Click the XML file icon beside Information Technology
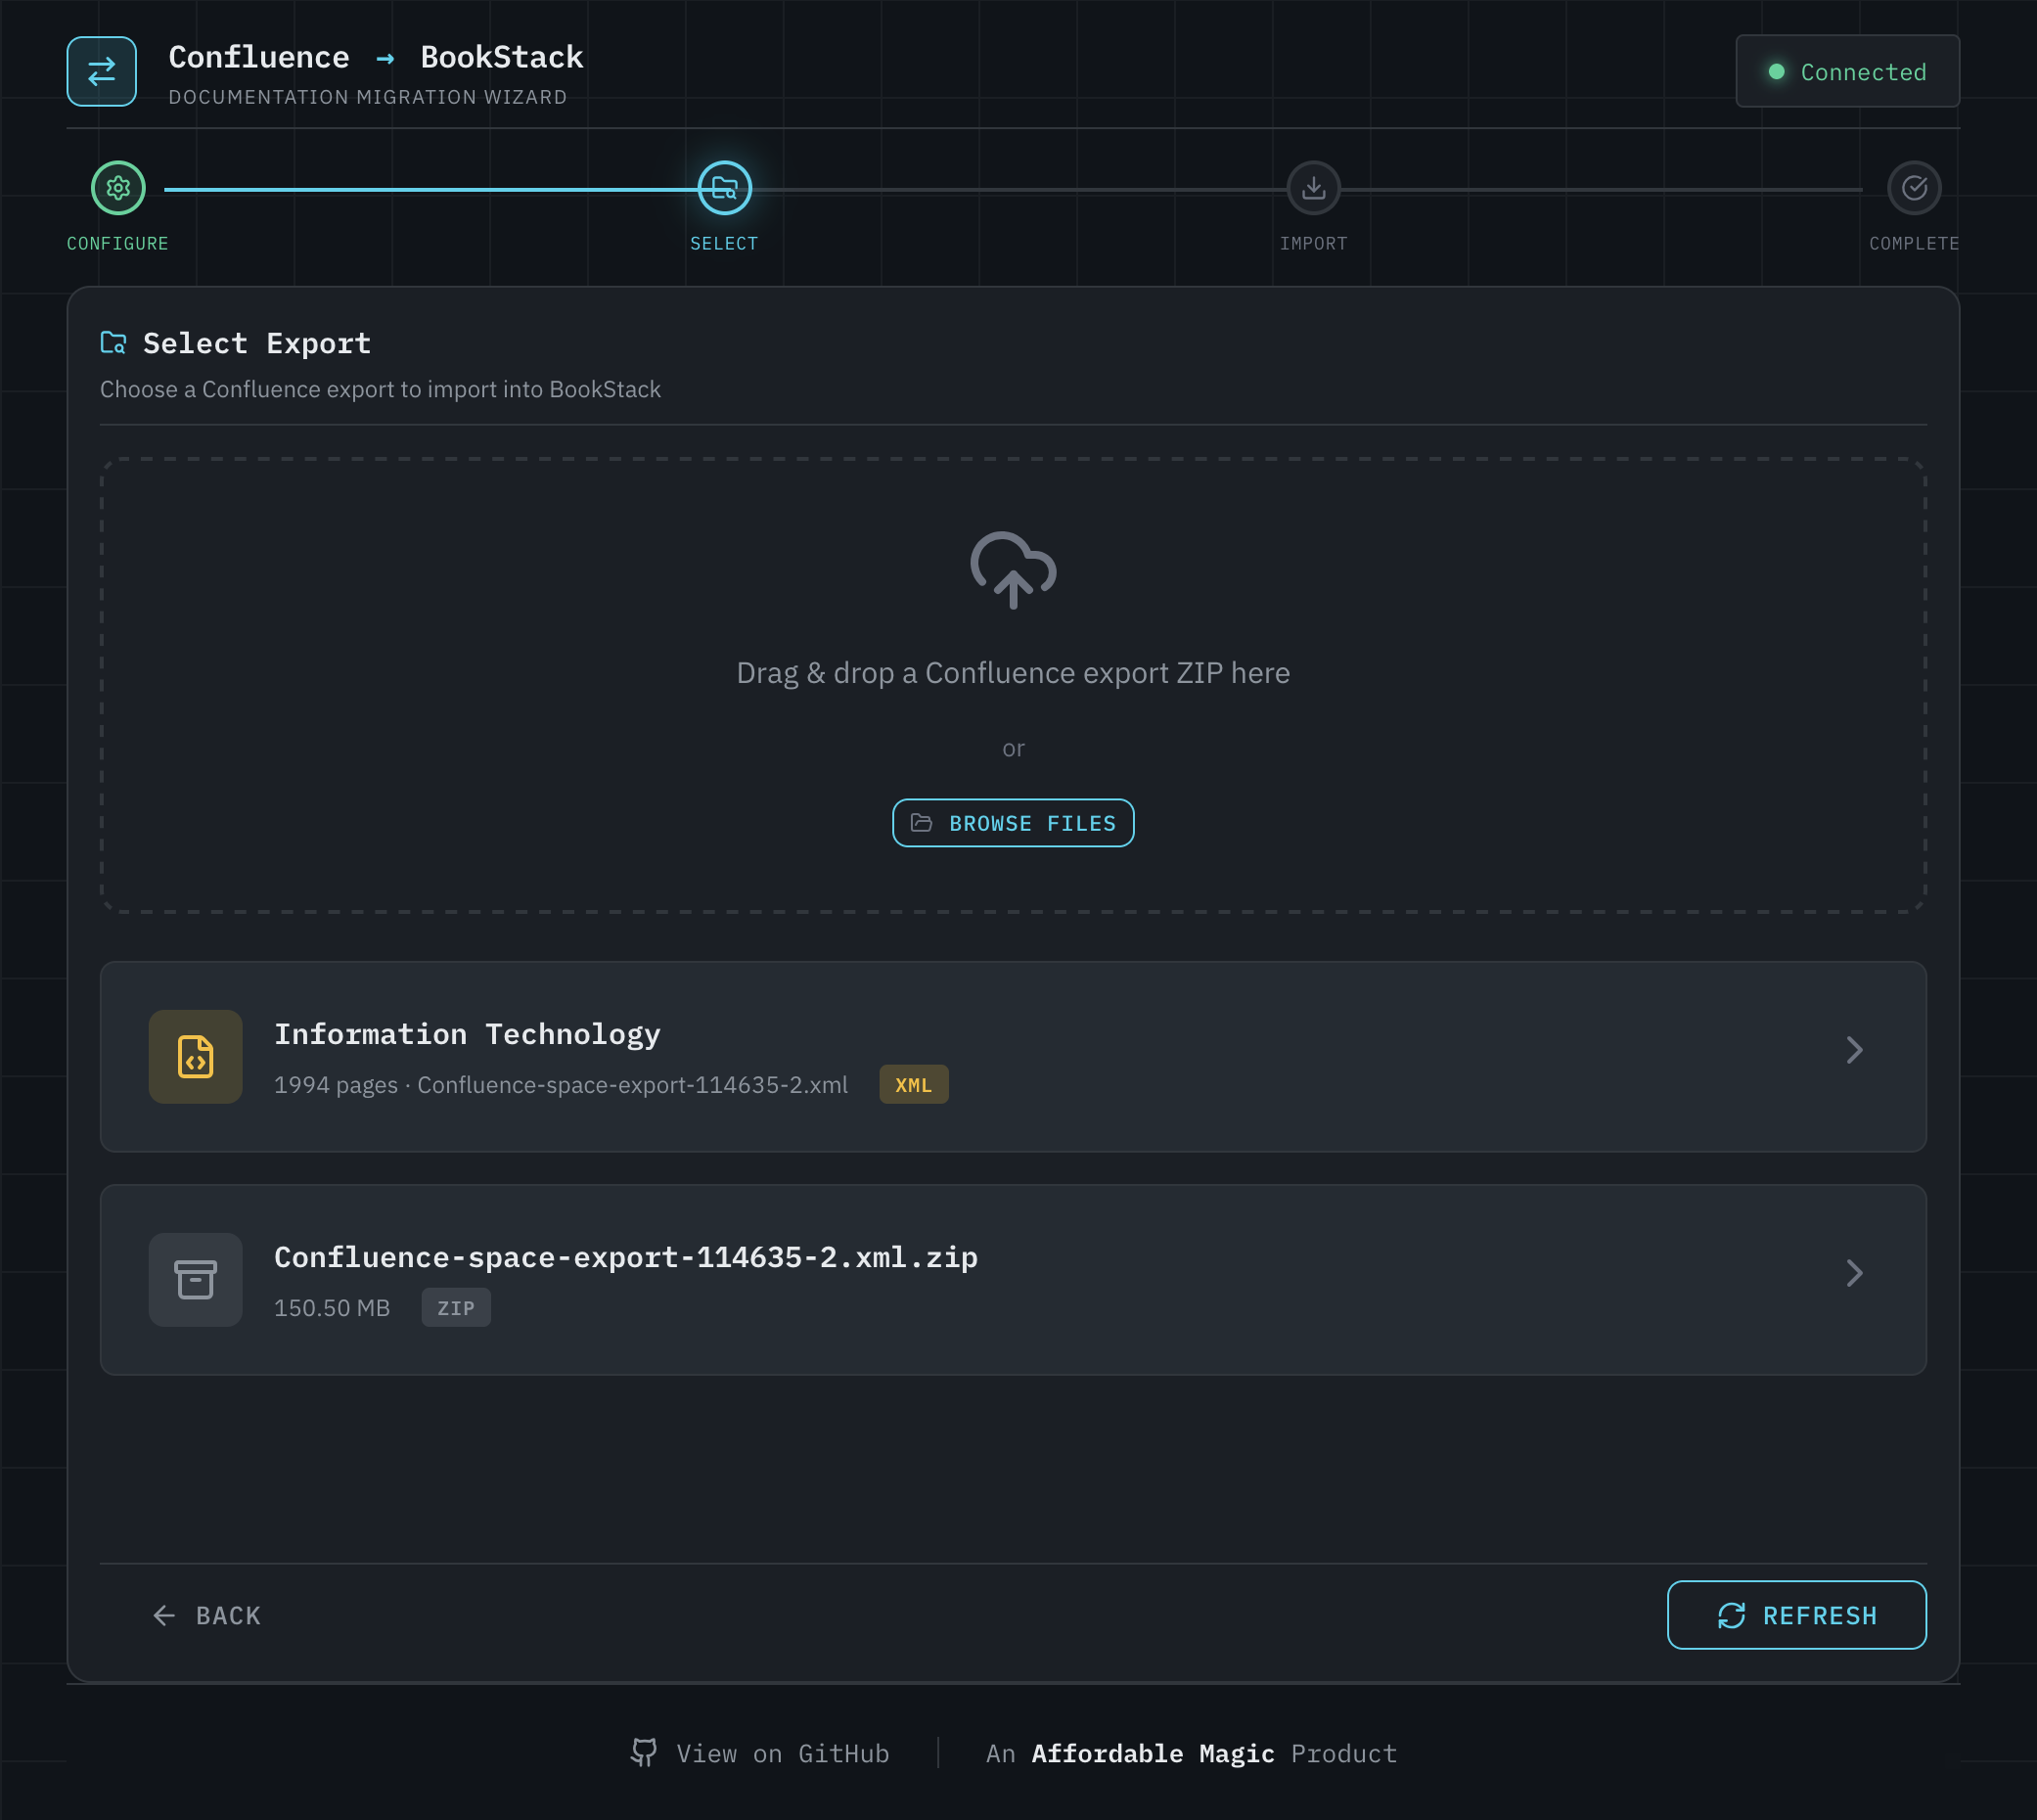Viewport: 2037px width, 1820px height. click(x=195, y=1056)
